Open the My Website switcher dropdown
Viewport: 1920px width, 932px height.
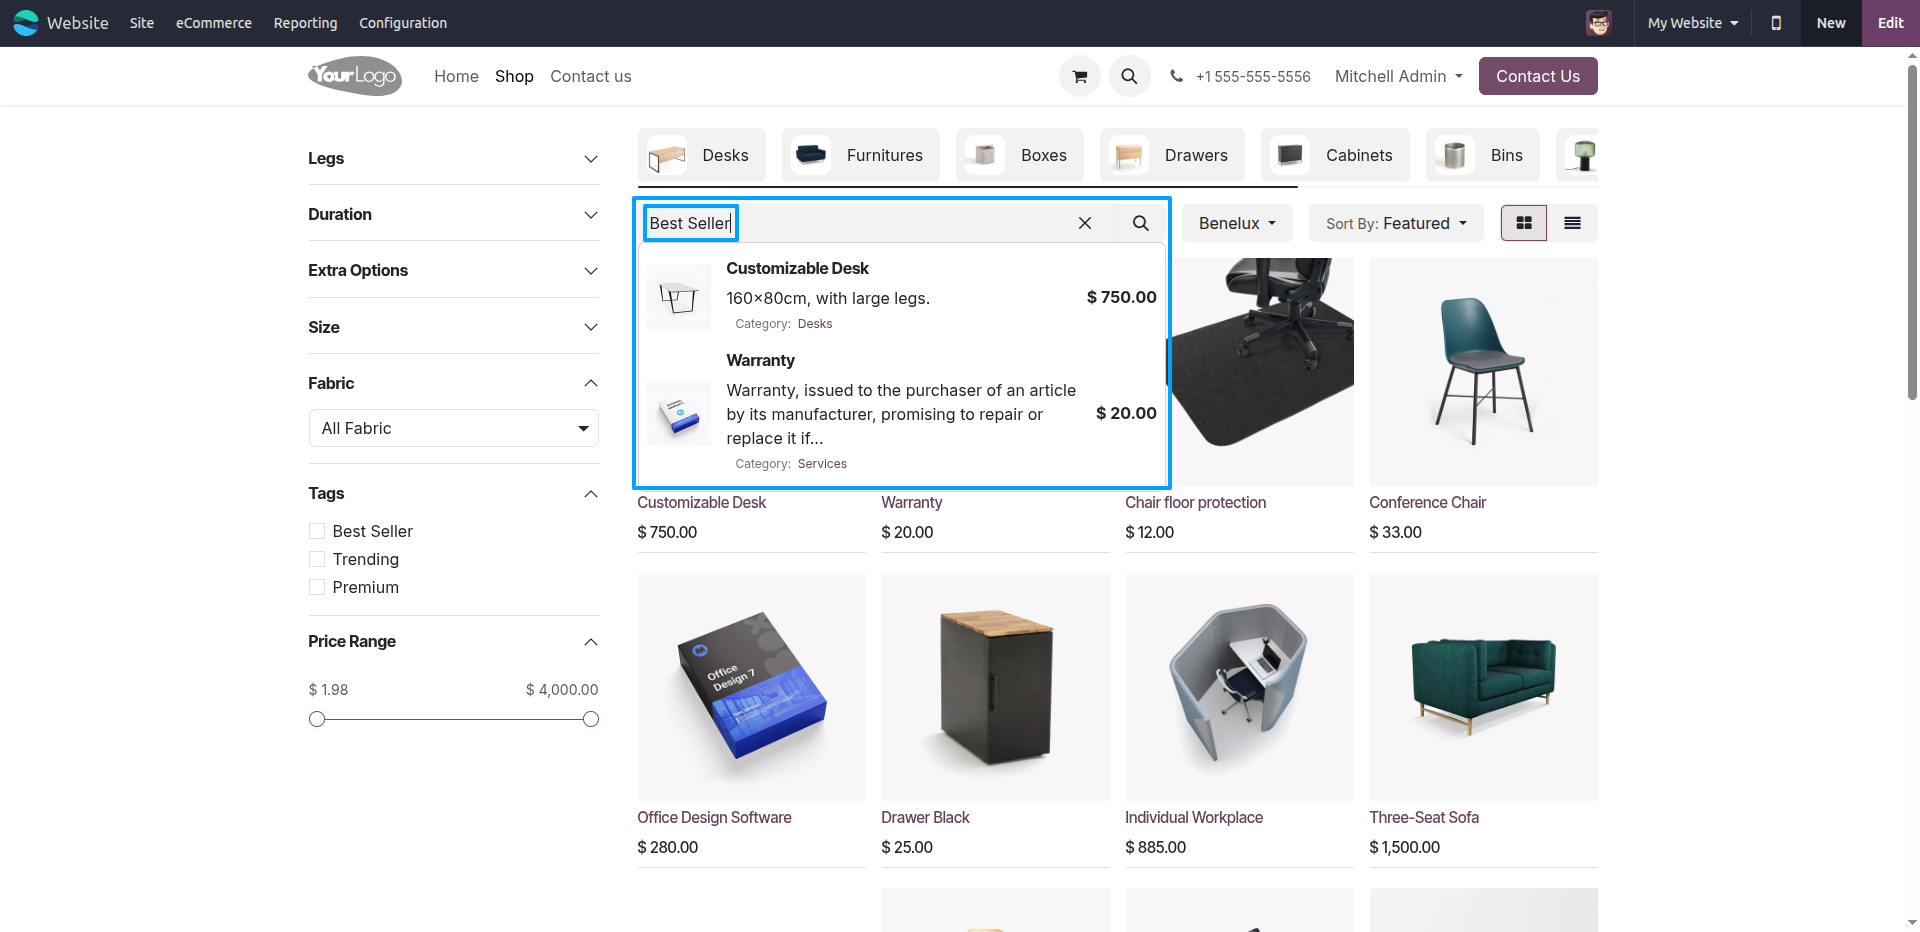click(x=1693, y=23)
